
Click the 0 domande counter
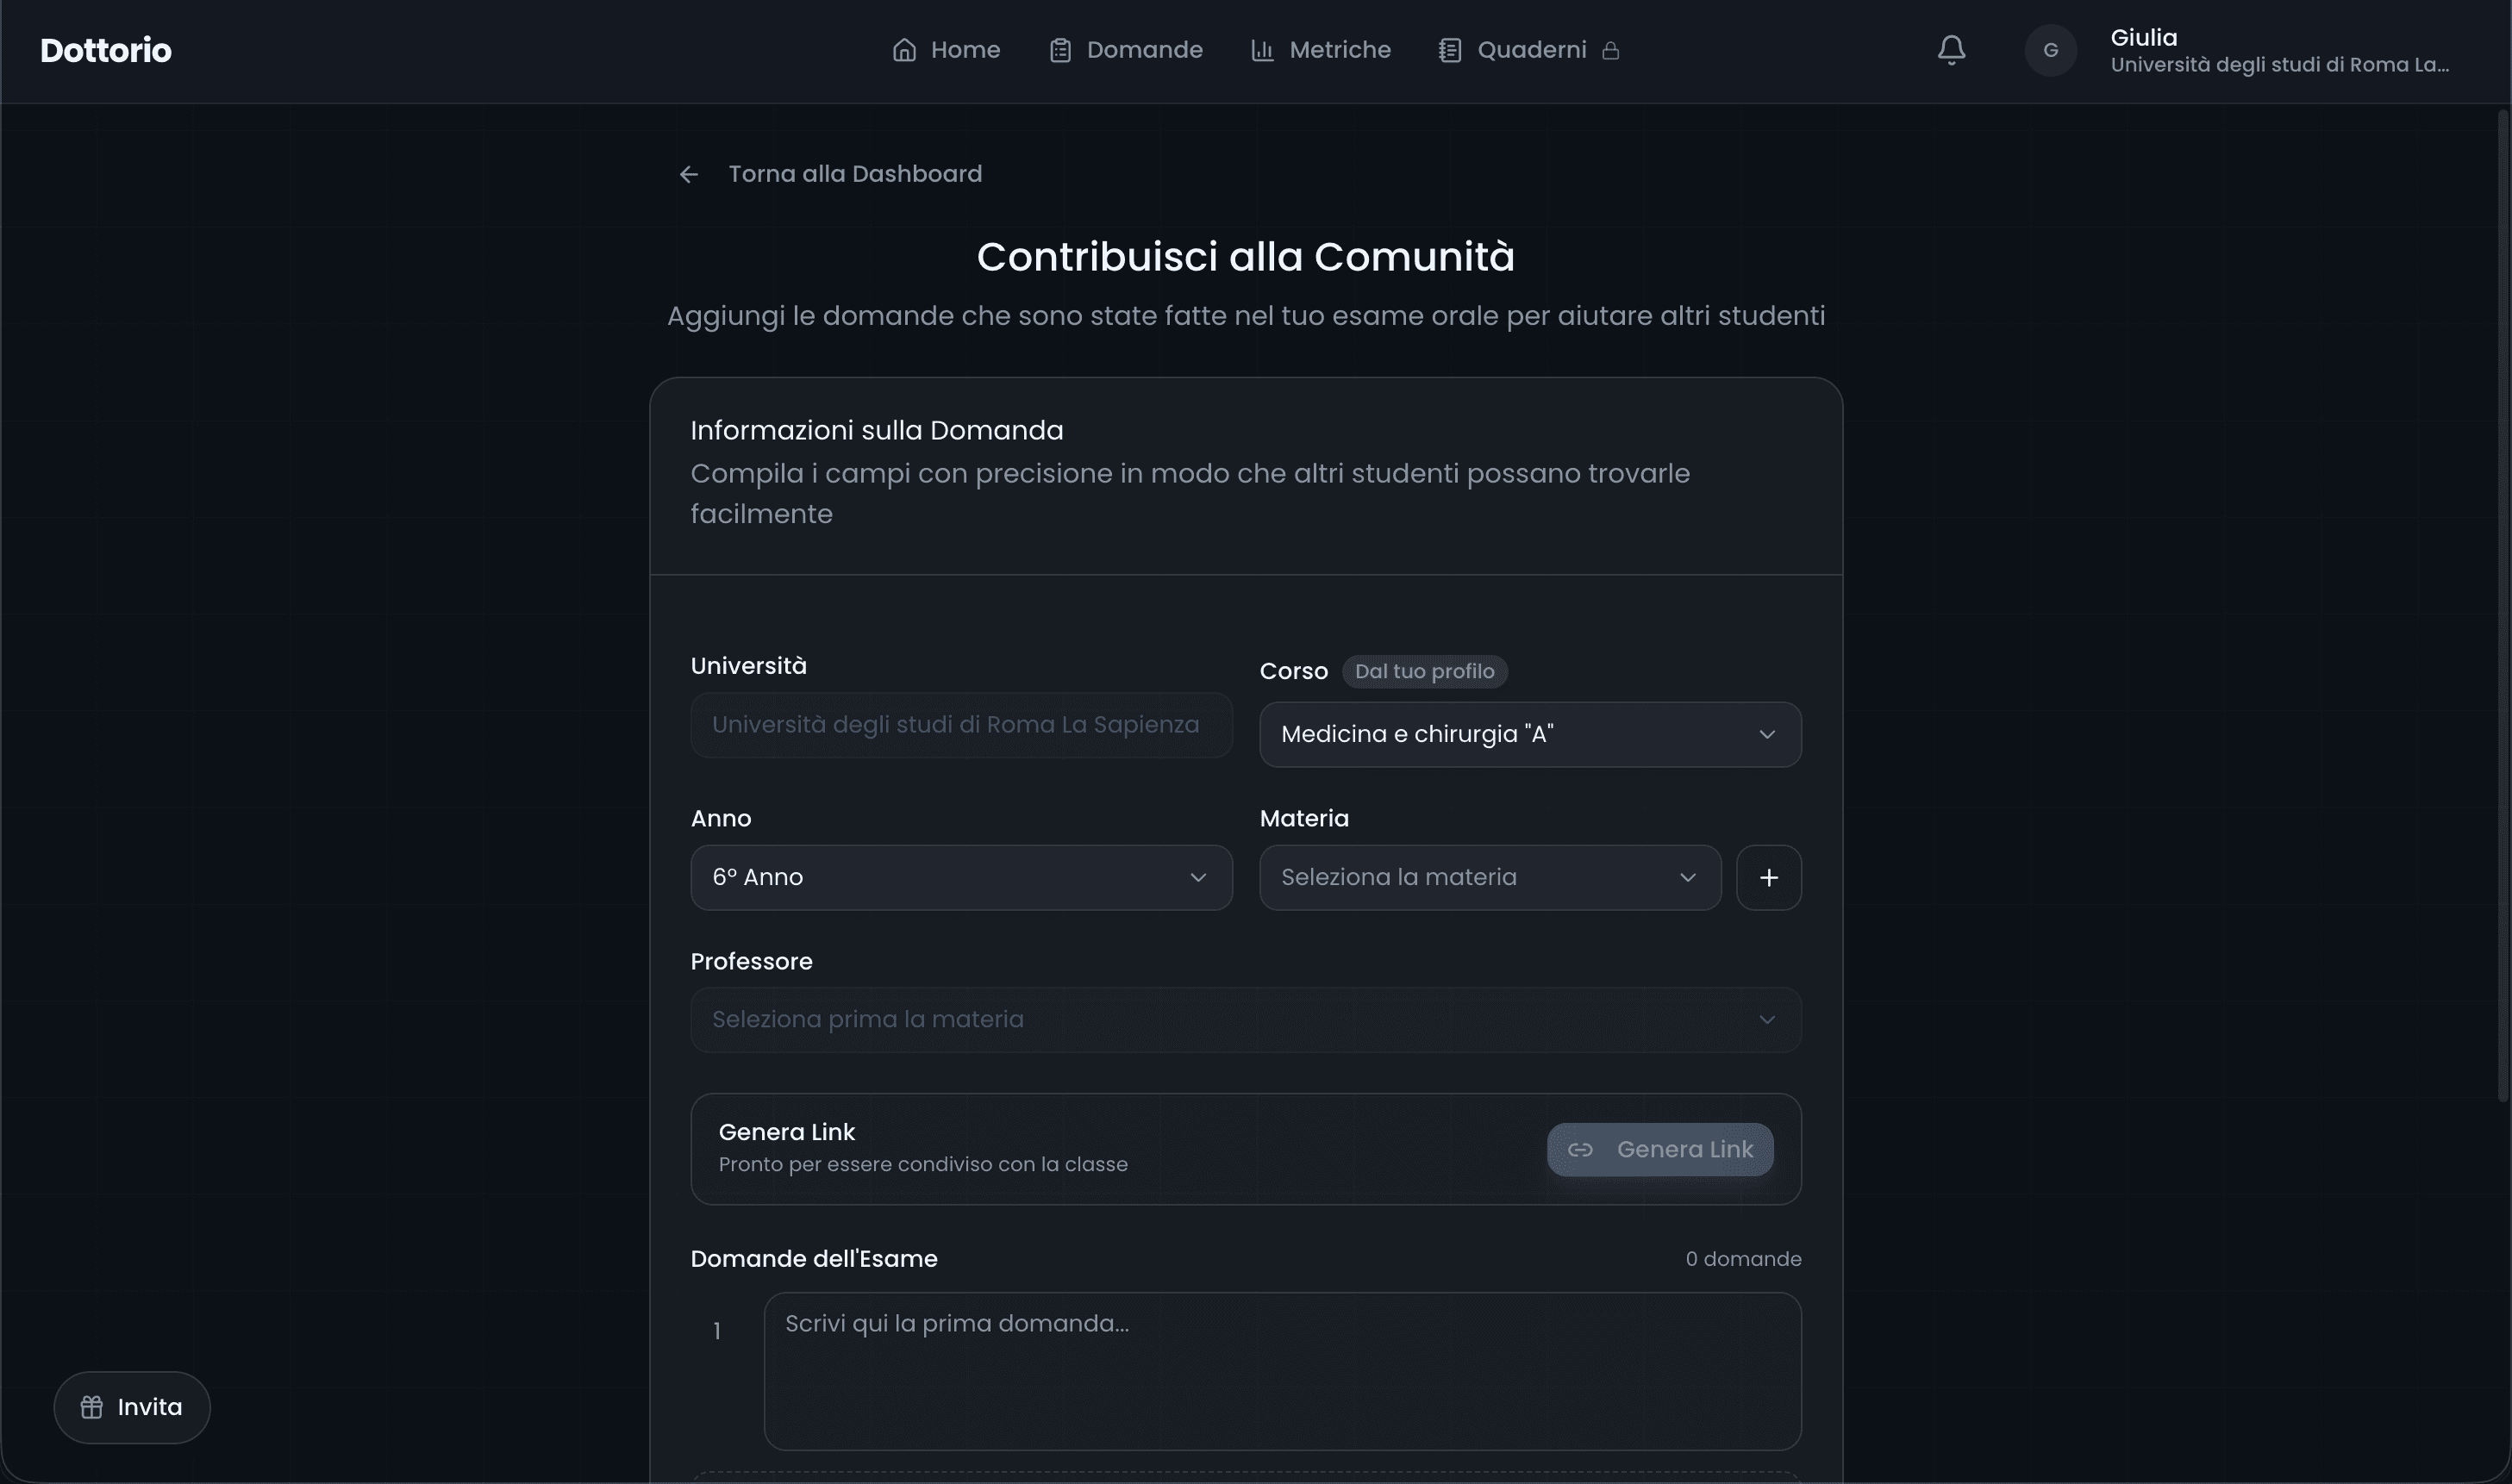tap(1743, 1259)
